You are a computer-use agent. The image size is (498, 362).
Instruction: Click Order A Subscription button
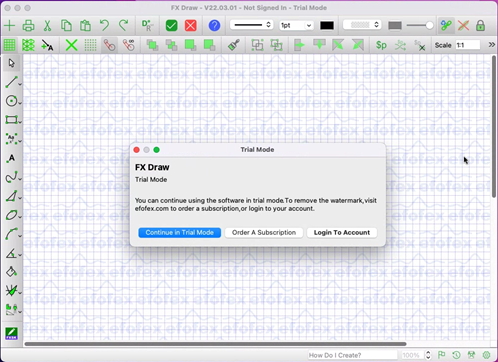point(264,232)
